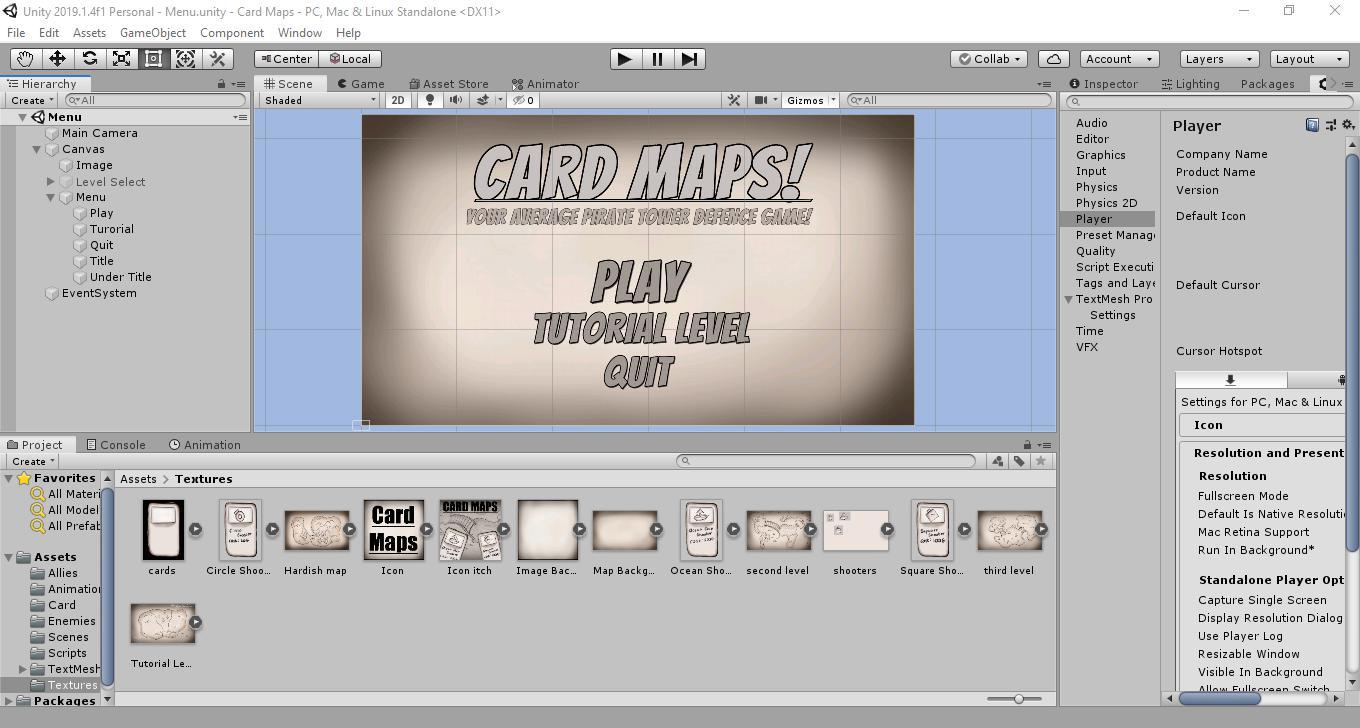This screenshot has height=728, width=1360.
Task: Toggle 2D mode in the Scene view
Action: [398, 100]
